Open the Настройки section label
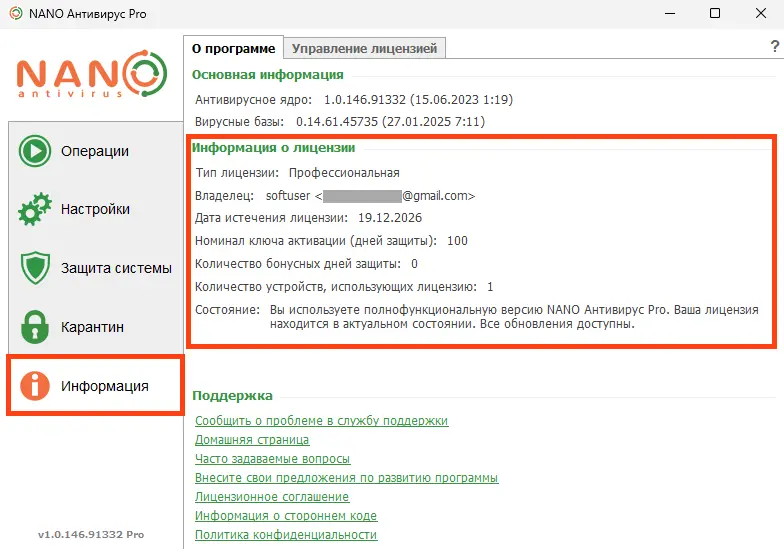Screen dimensions: 784x549 95,209
